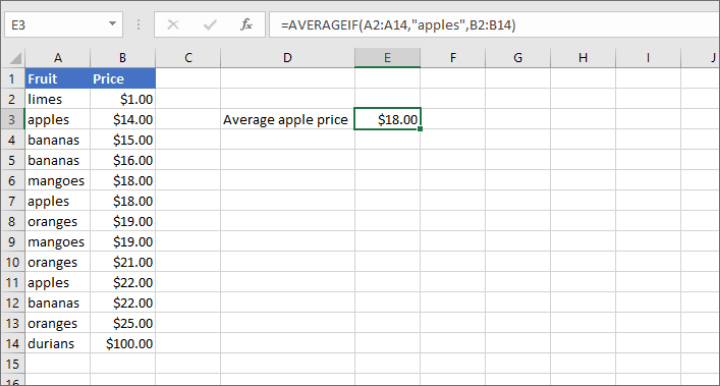Select the limes cell
Image resolution: width=720 pixels, height=386 pixels.
point(58,99)
